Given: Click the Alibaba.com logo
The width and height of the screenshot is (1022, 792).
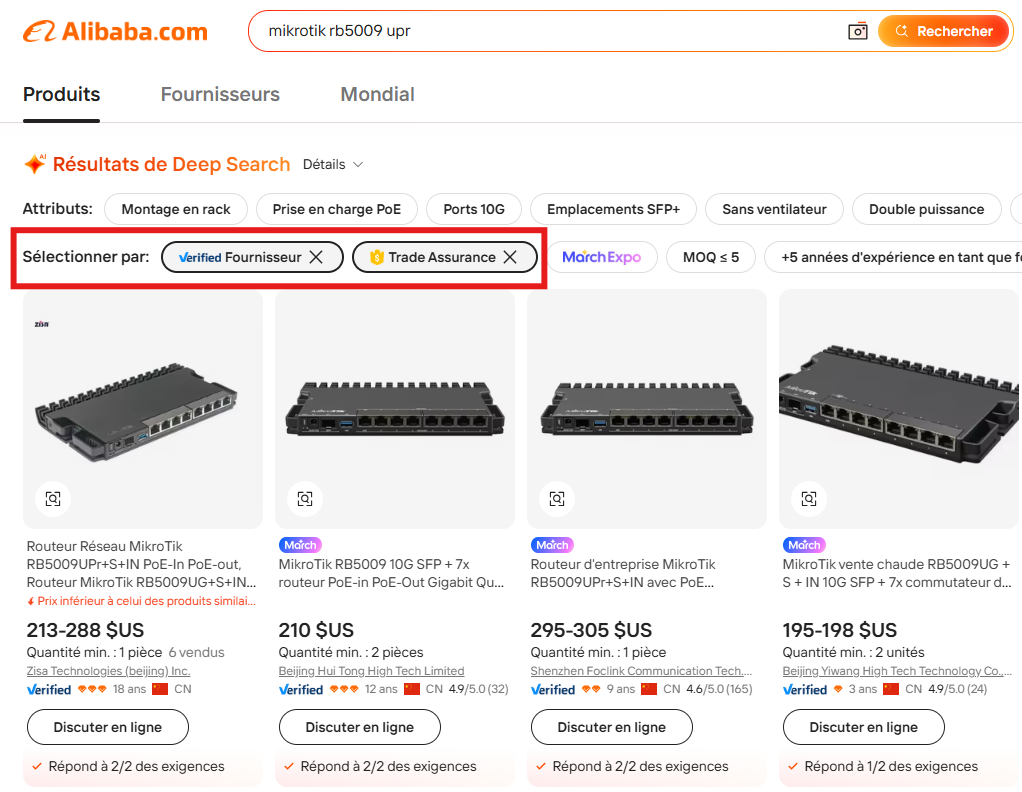Looking at the screenshot, I should click(115, 31).
